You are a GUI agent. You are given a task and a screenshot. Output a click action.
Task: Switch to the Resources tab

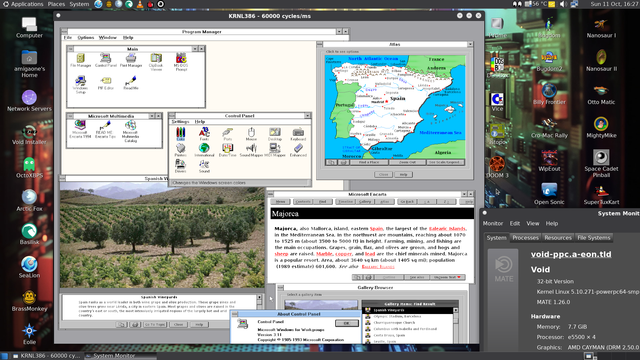coord(558,238)
